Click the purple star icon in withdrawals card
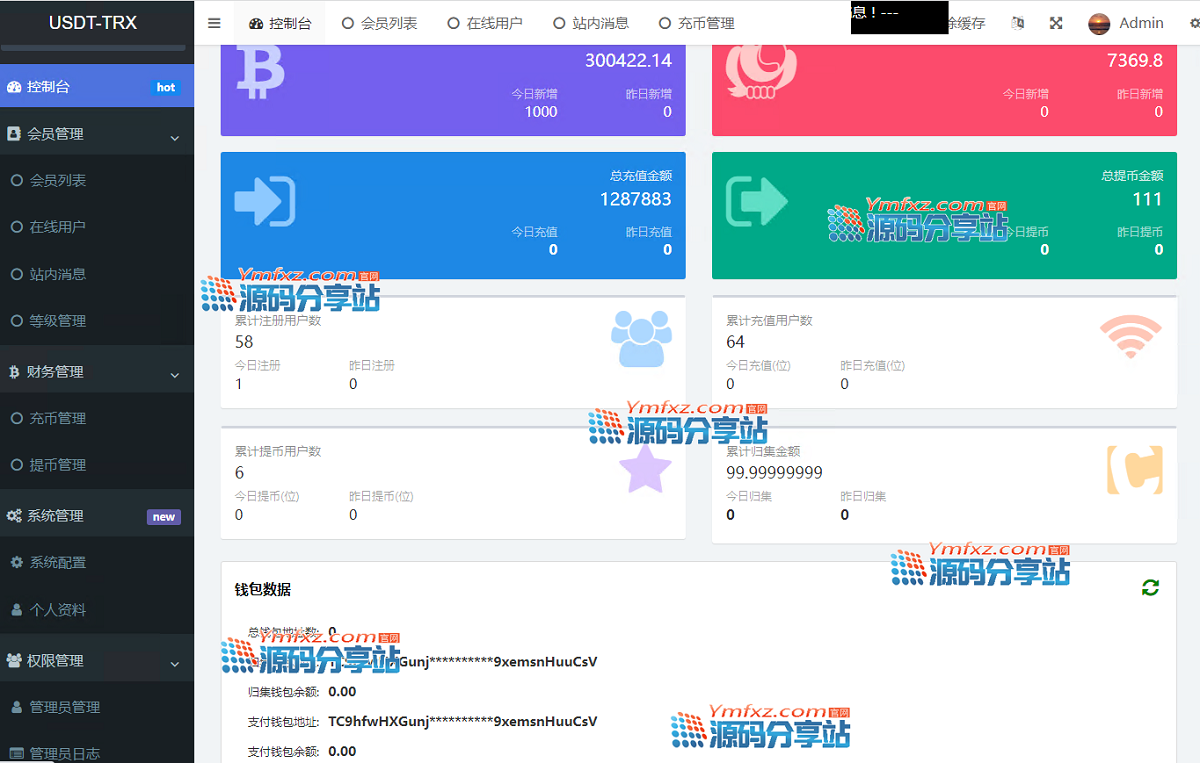Viewport: 1200px width, 763px height. (x=645, y=469)
